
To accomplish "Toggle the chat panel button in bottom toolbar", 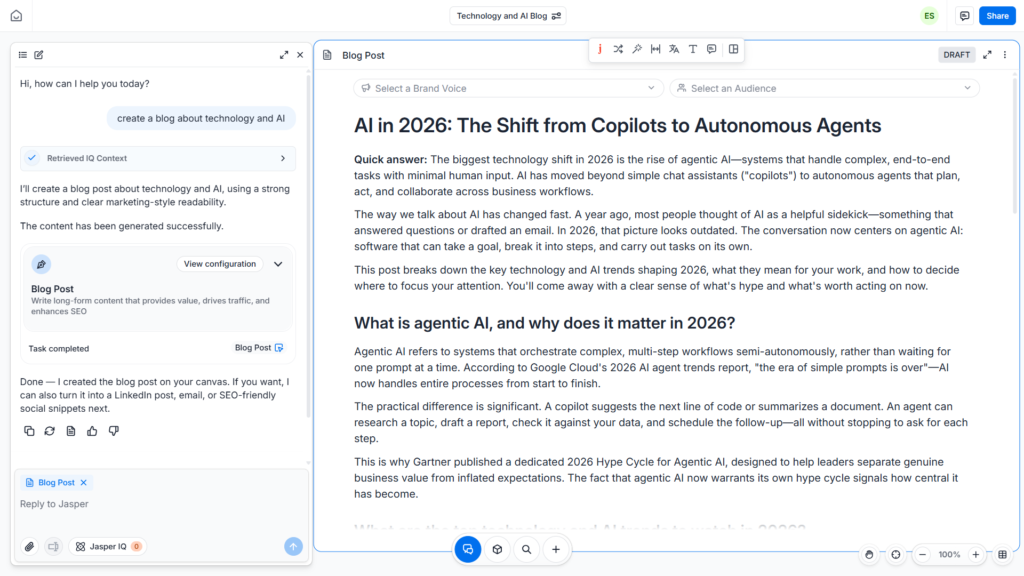I will coord(468,550).
